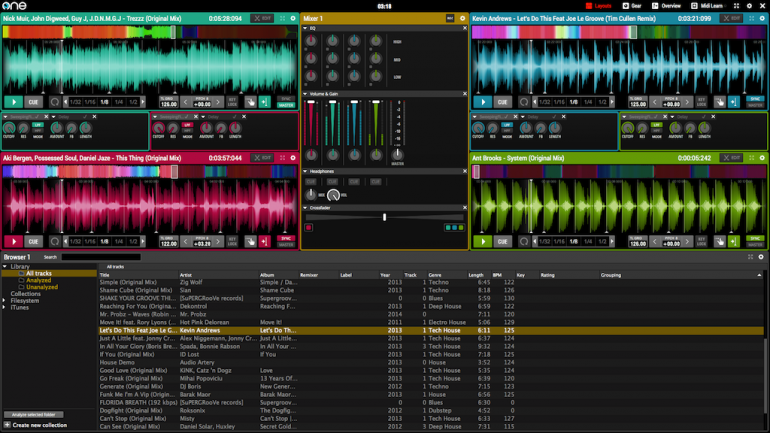Click the green plus-bar icon on the Ant Brooks deck
The height and width of the screenshot is (433, 770).
(x=734, y=242)
